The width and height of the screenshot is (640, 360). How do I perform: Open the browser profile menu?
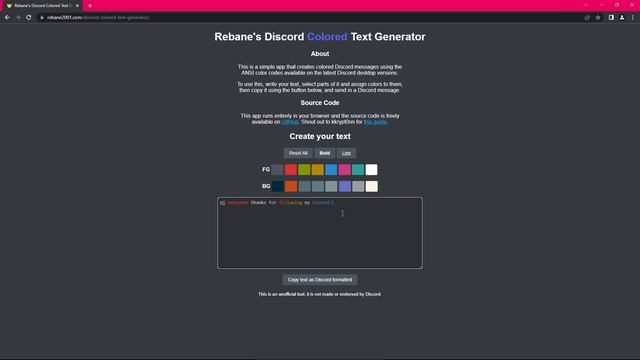click(622, 18)
